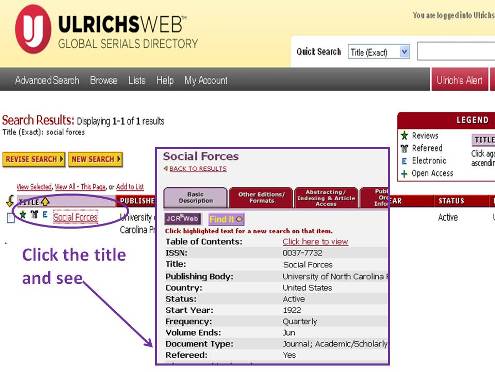Click the Frequency value Quarterly
495x372 pixels.
300,322
